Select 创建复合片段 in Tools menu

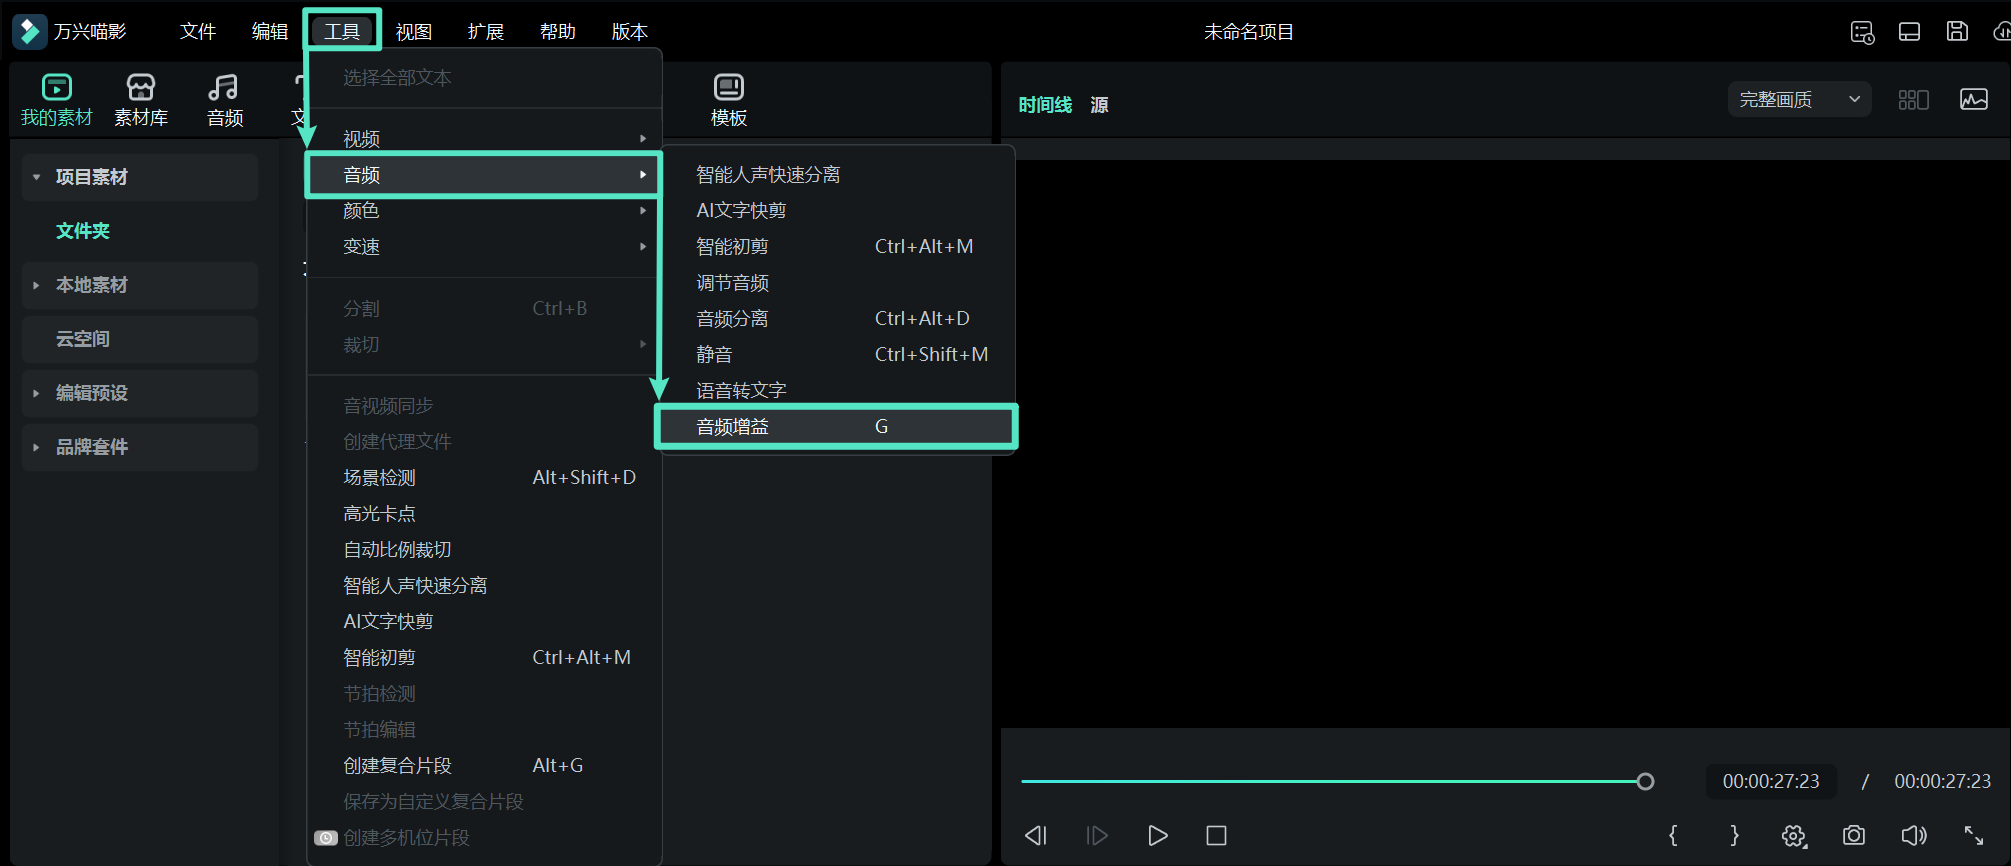484,766
